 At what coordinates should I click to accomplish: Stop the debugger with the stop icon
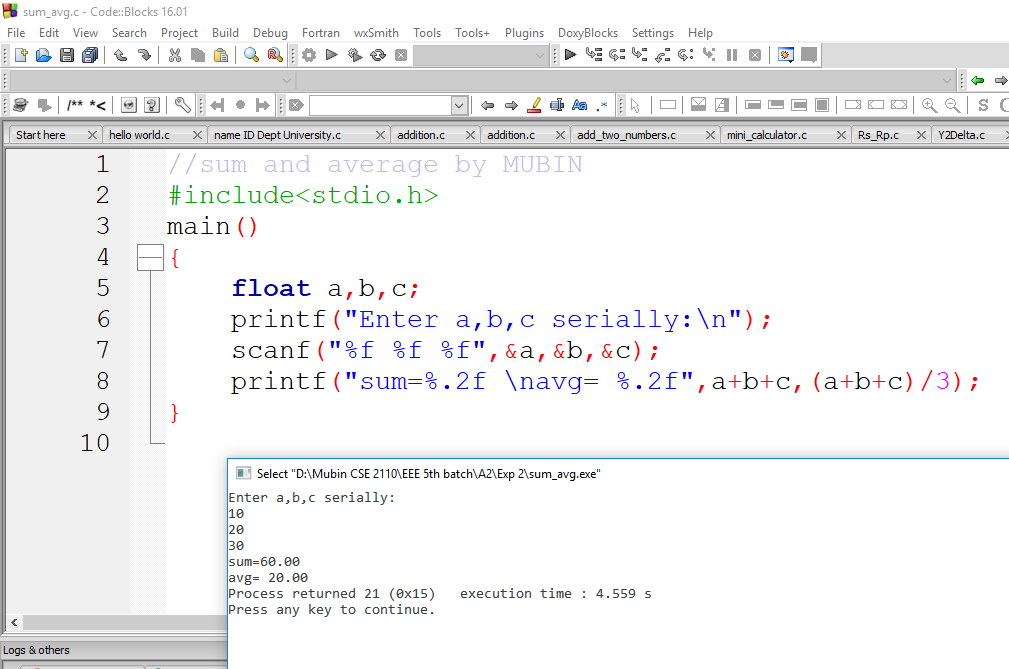tap(754, 55)
